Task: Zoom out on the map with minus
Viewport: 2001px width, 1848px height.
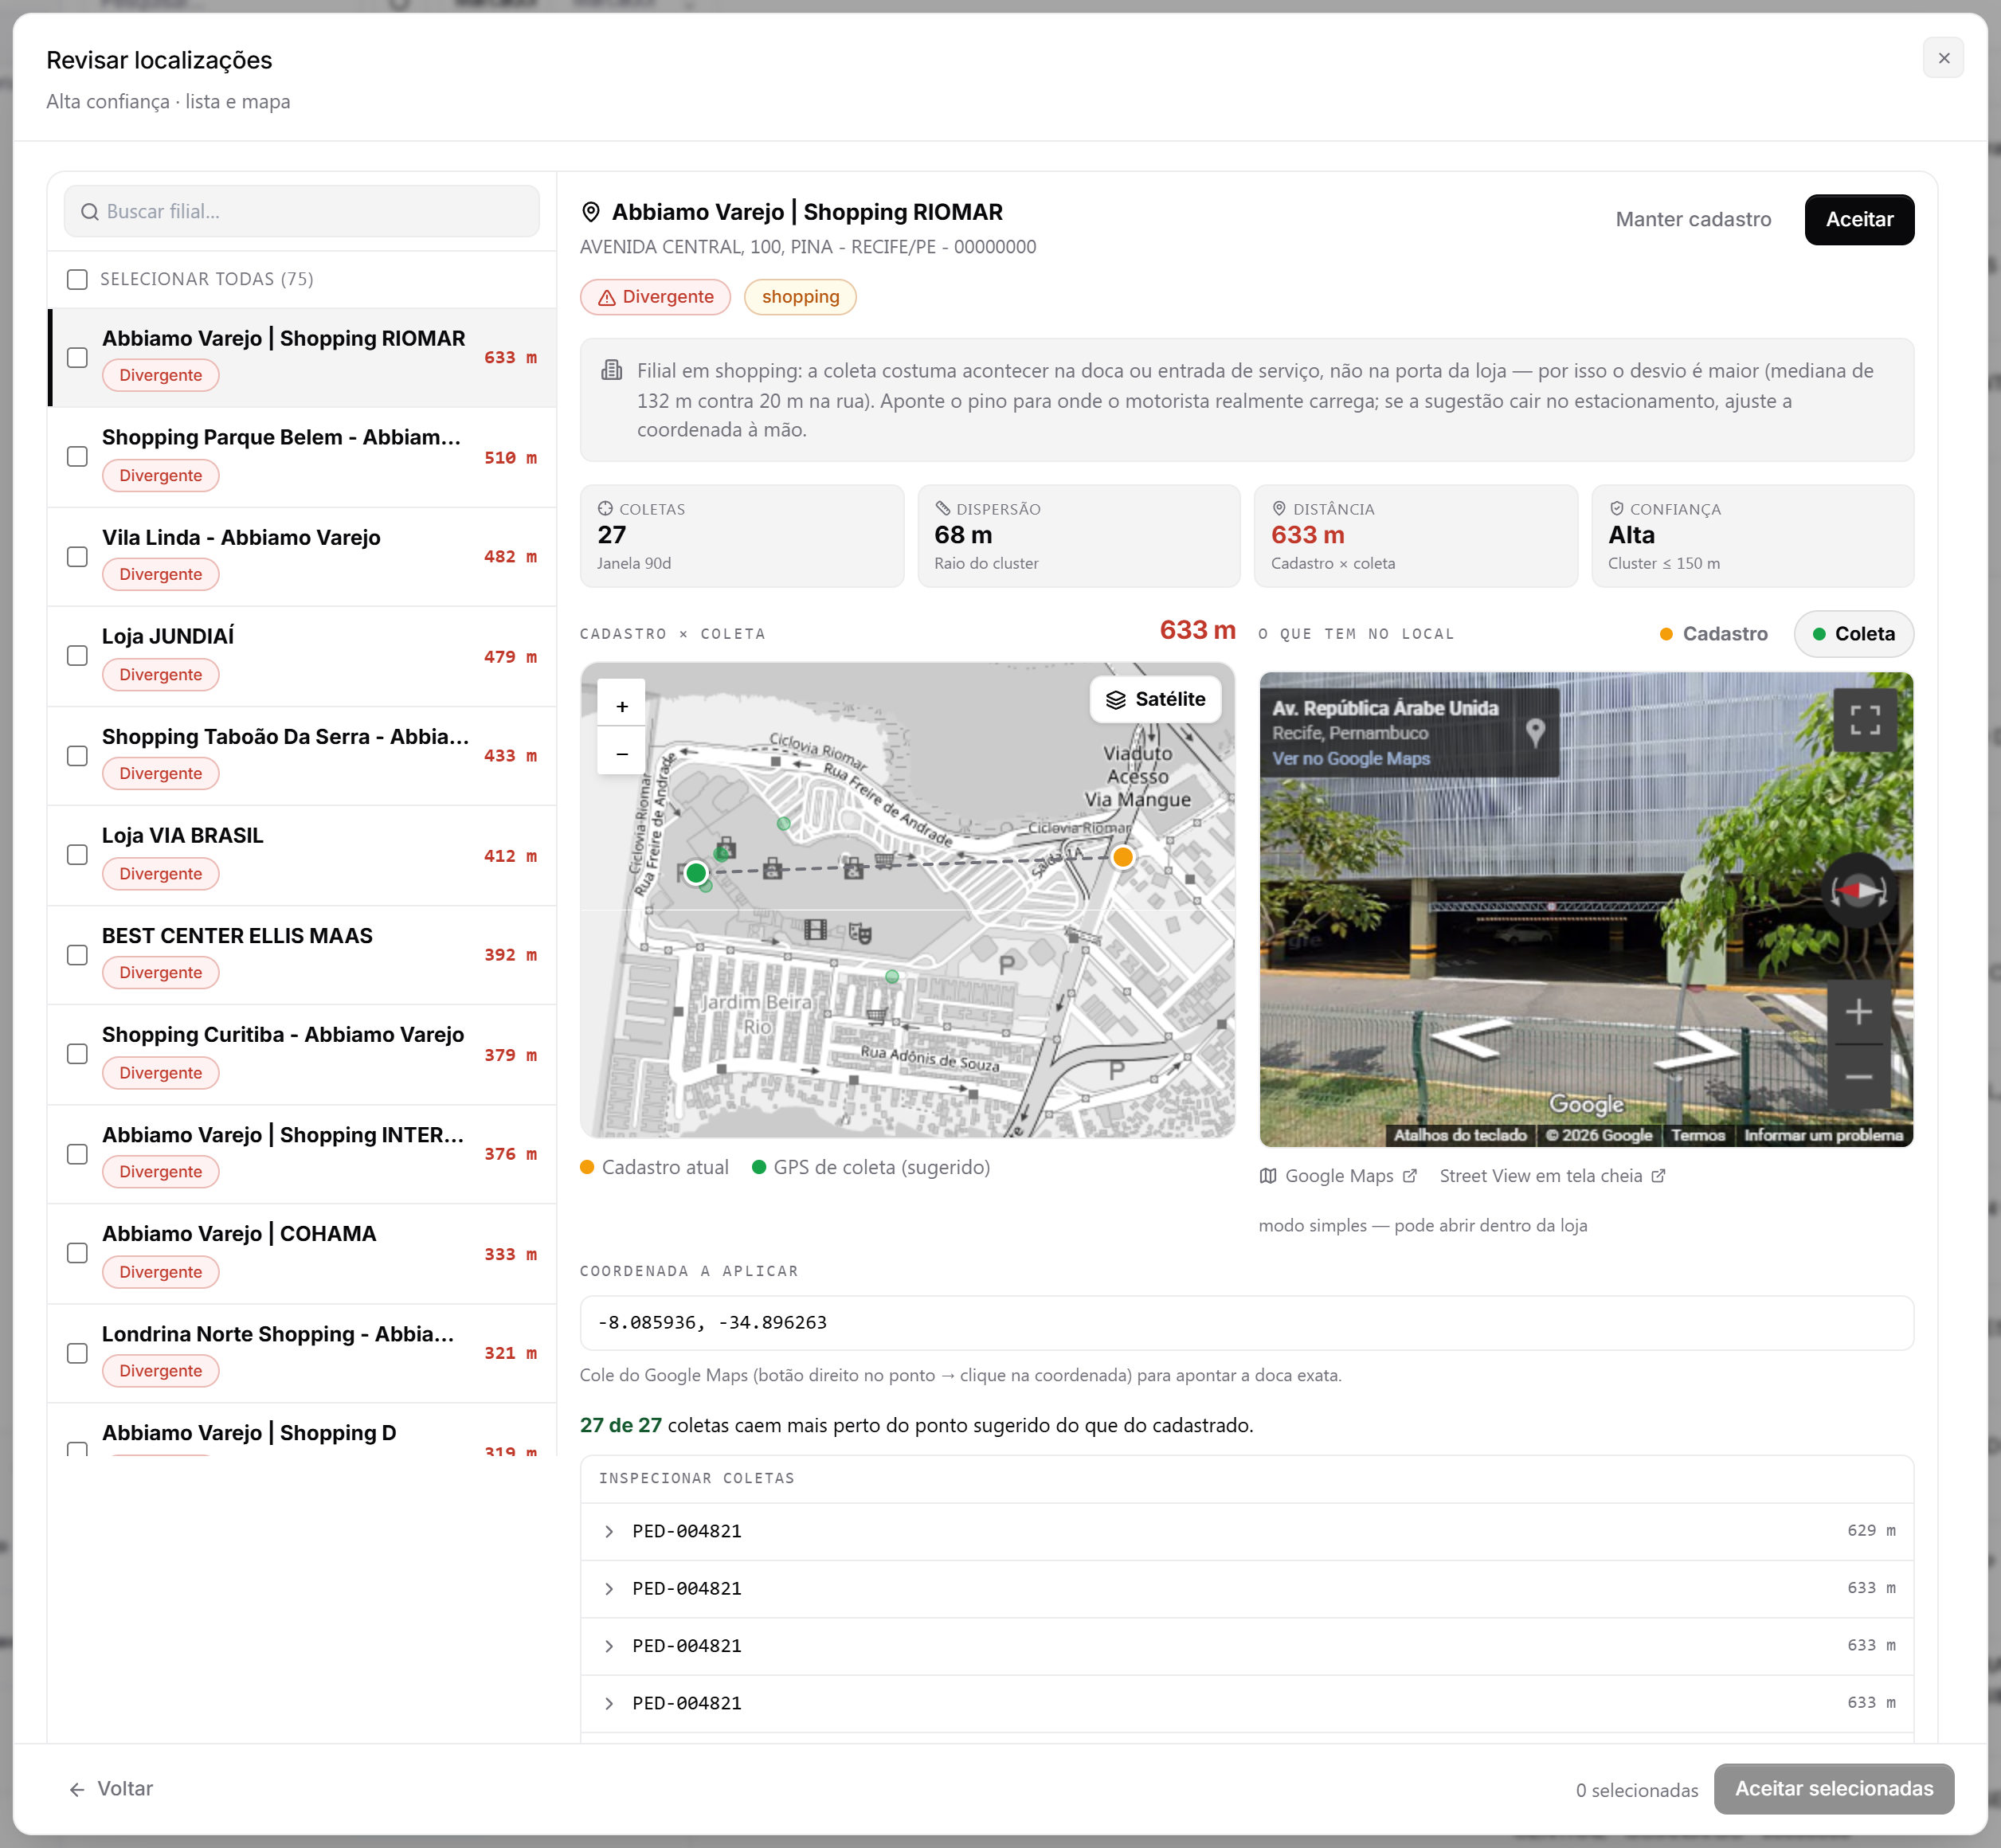Action: tap(622, 753)
